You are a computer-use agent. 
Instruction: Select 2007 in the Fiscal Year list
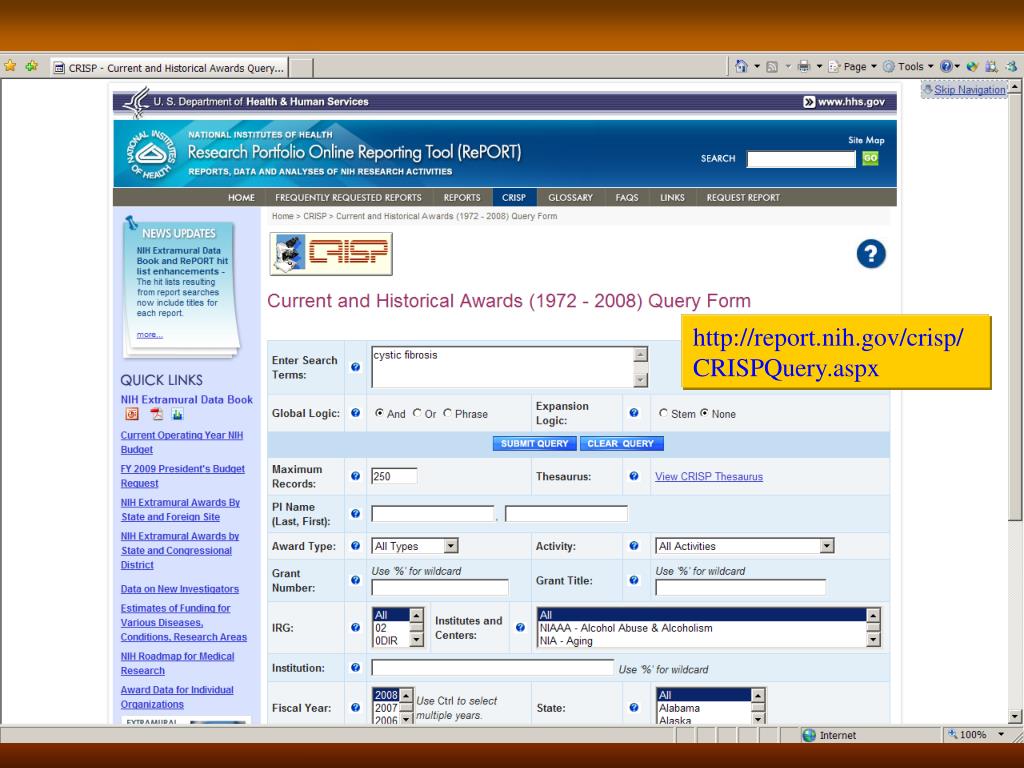pyautogui.click(x=386, y=708)
